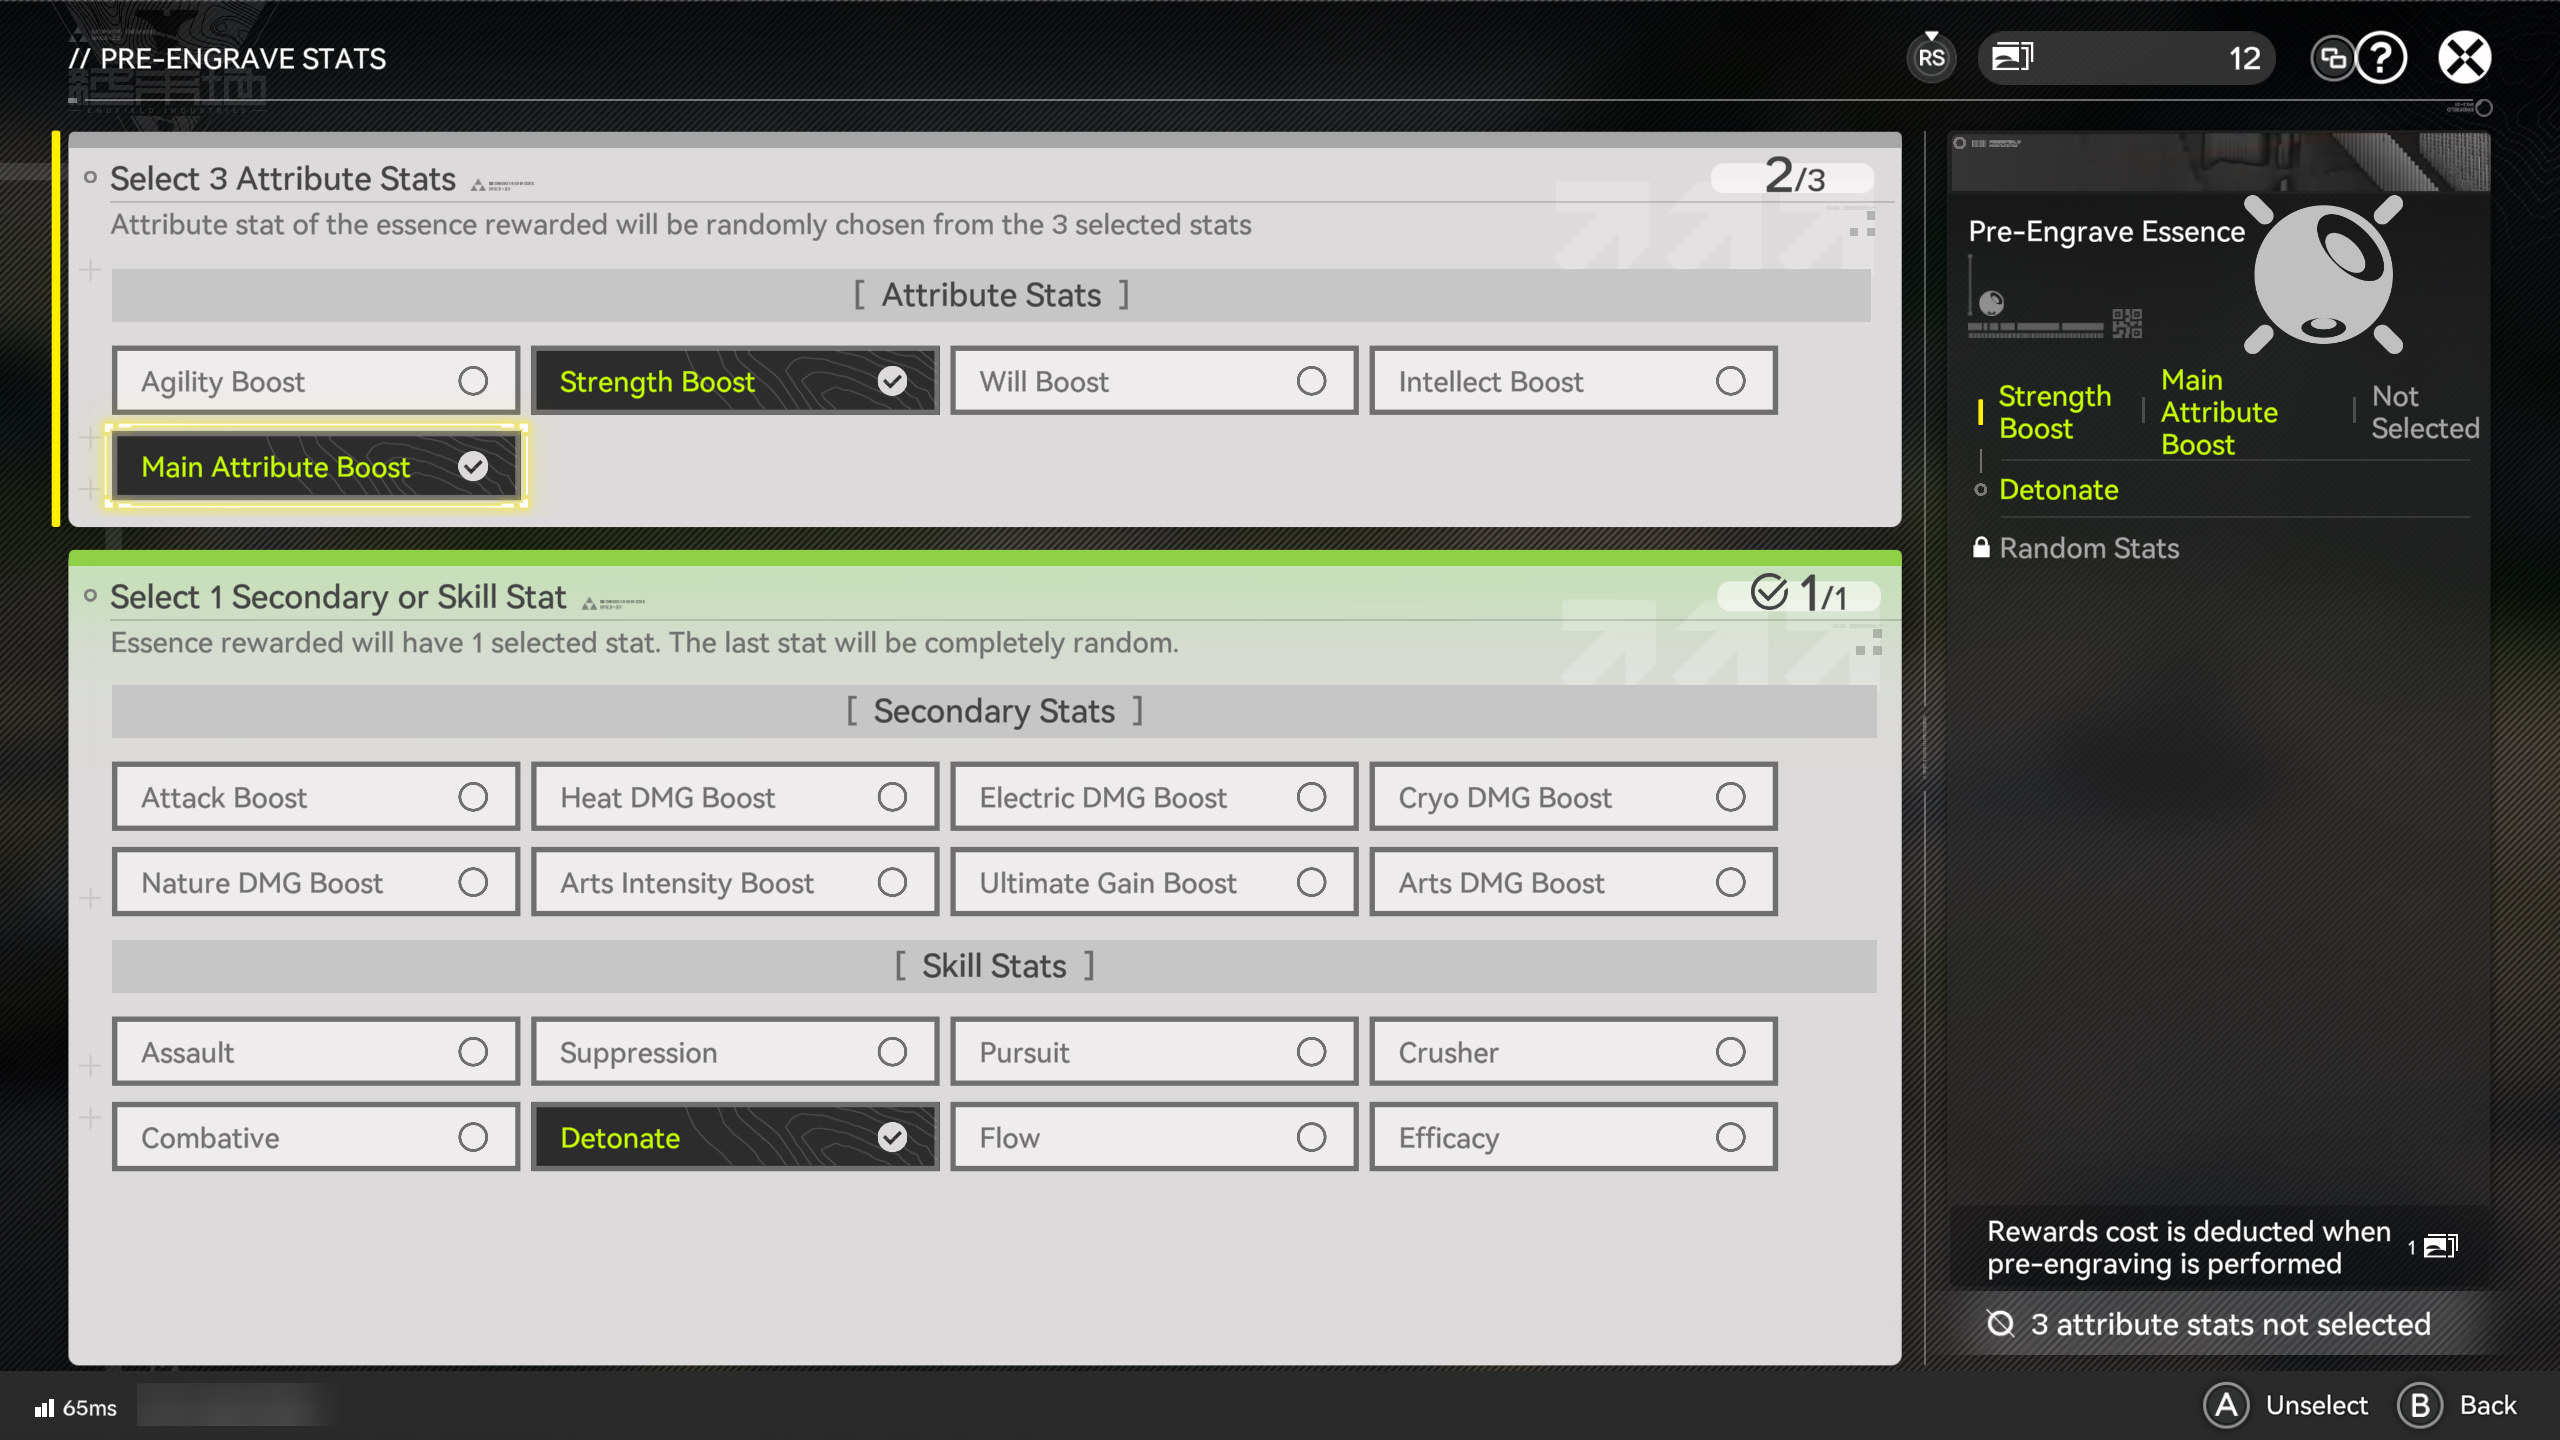Open the help question mark icon
This screenshot has height=1440, width=2560.
(x=2381, y=58)
